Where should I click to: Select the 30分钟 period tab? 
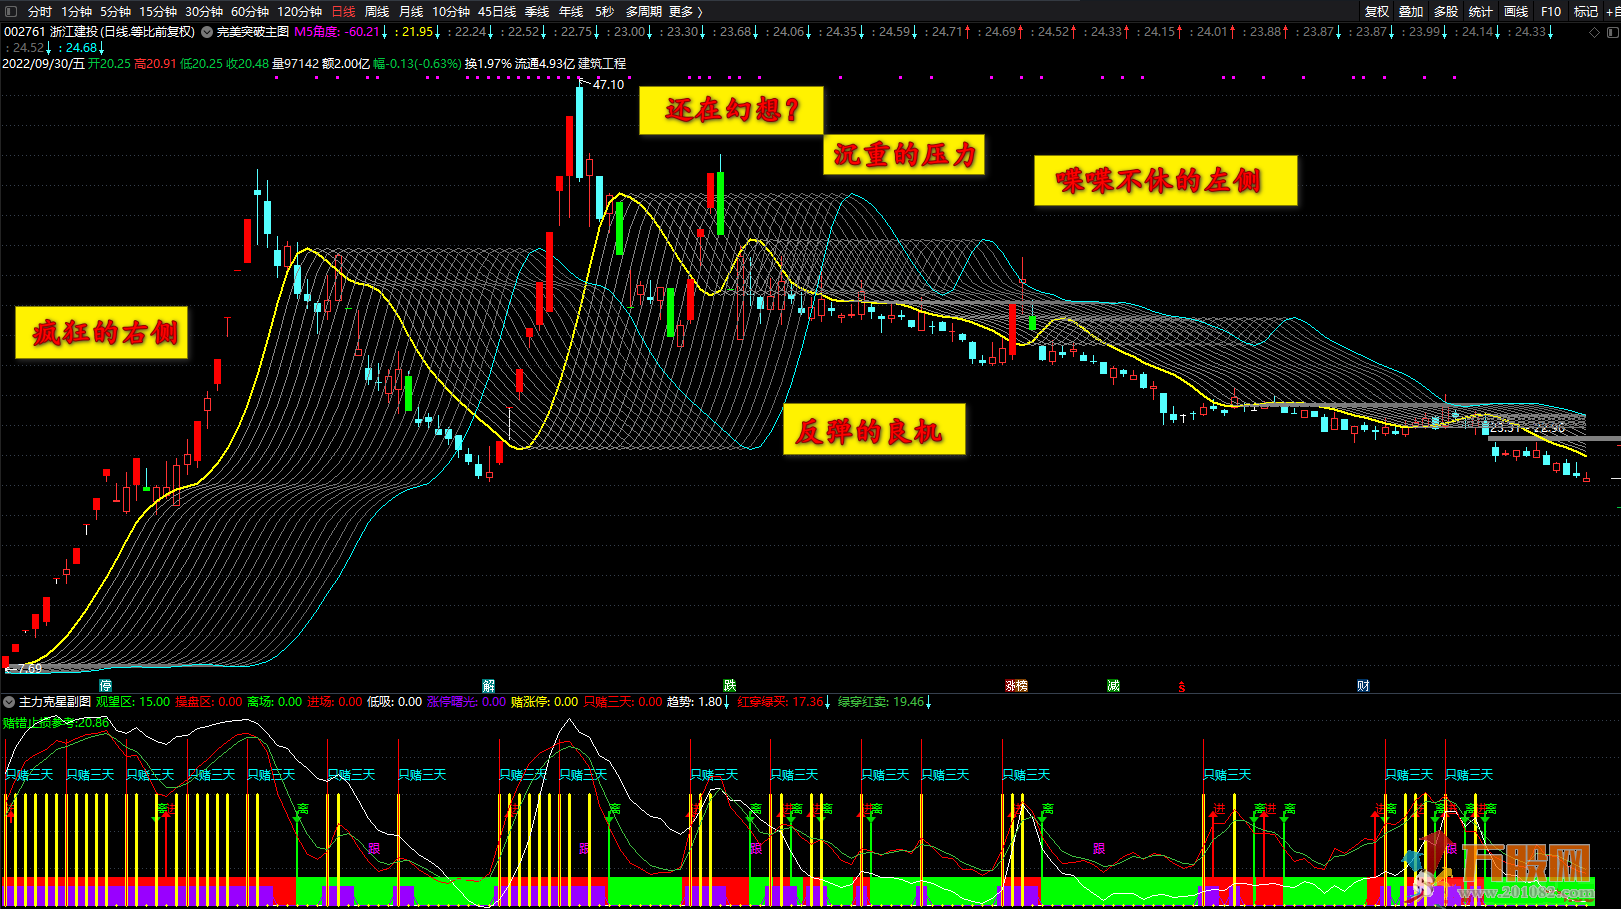pyautogui.click(x=203, y=11)
